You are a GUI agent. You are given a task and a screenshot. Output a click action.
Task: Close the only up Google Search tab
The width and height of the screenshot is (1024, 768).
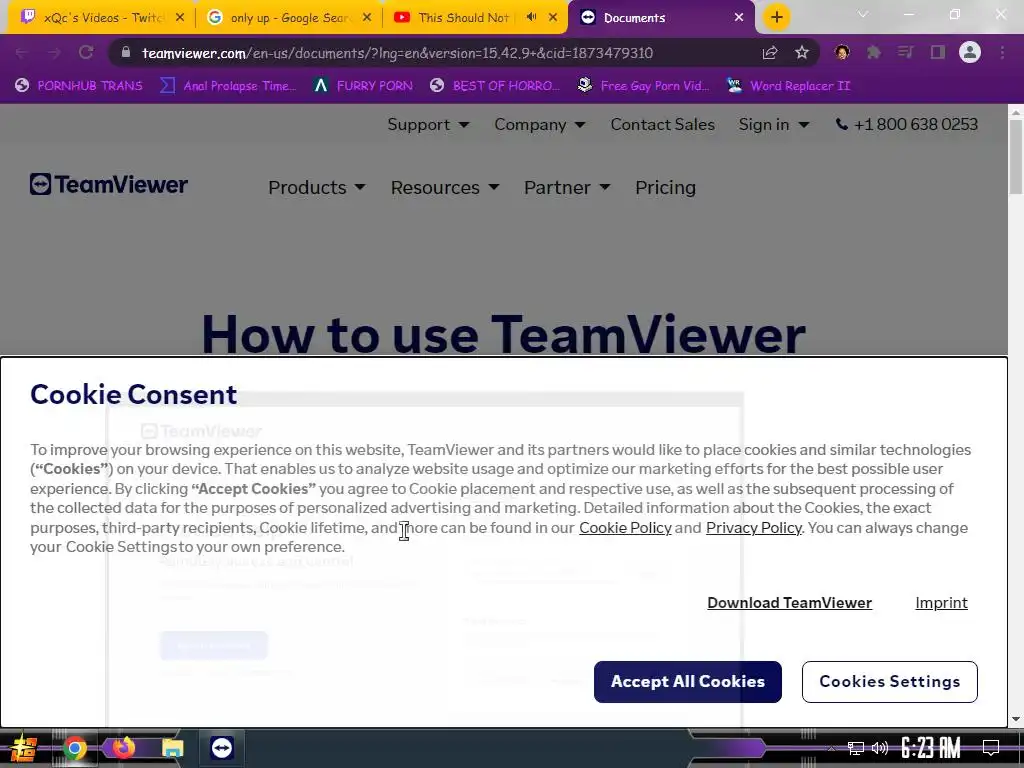pyautogui.click(x=367, y=17)
